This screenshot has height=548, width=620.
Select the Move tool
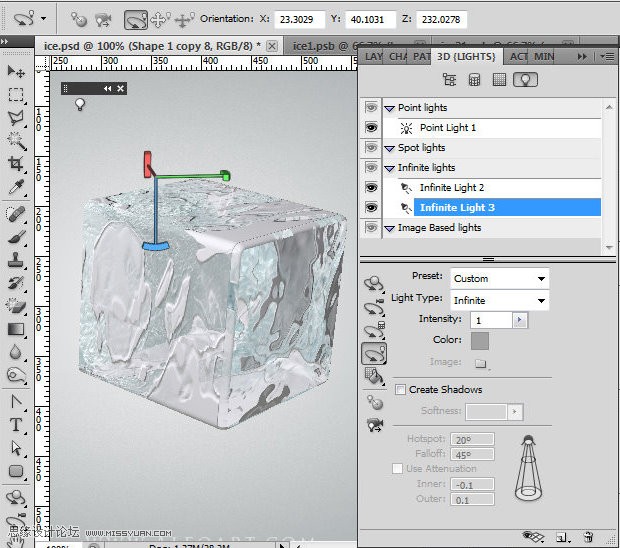coord(16,72)
